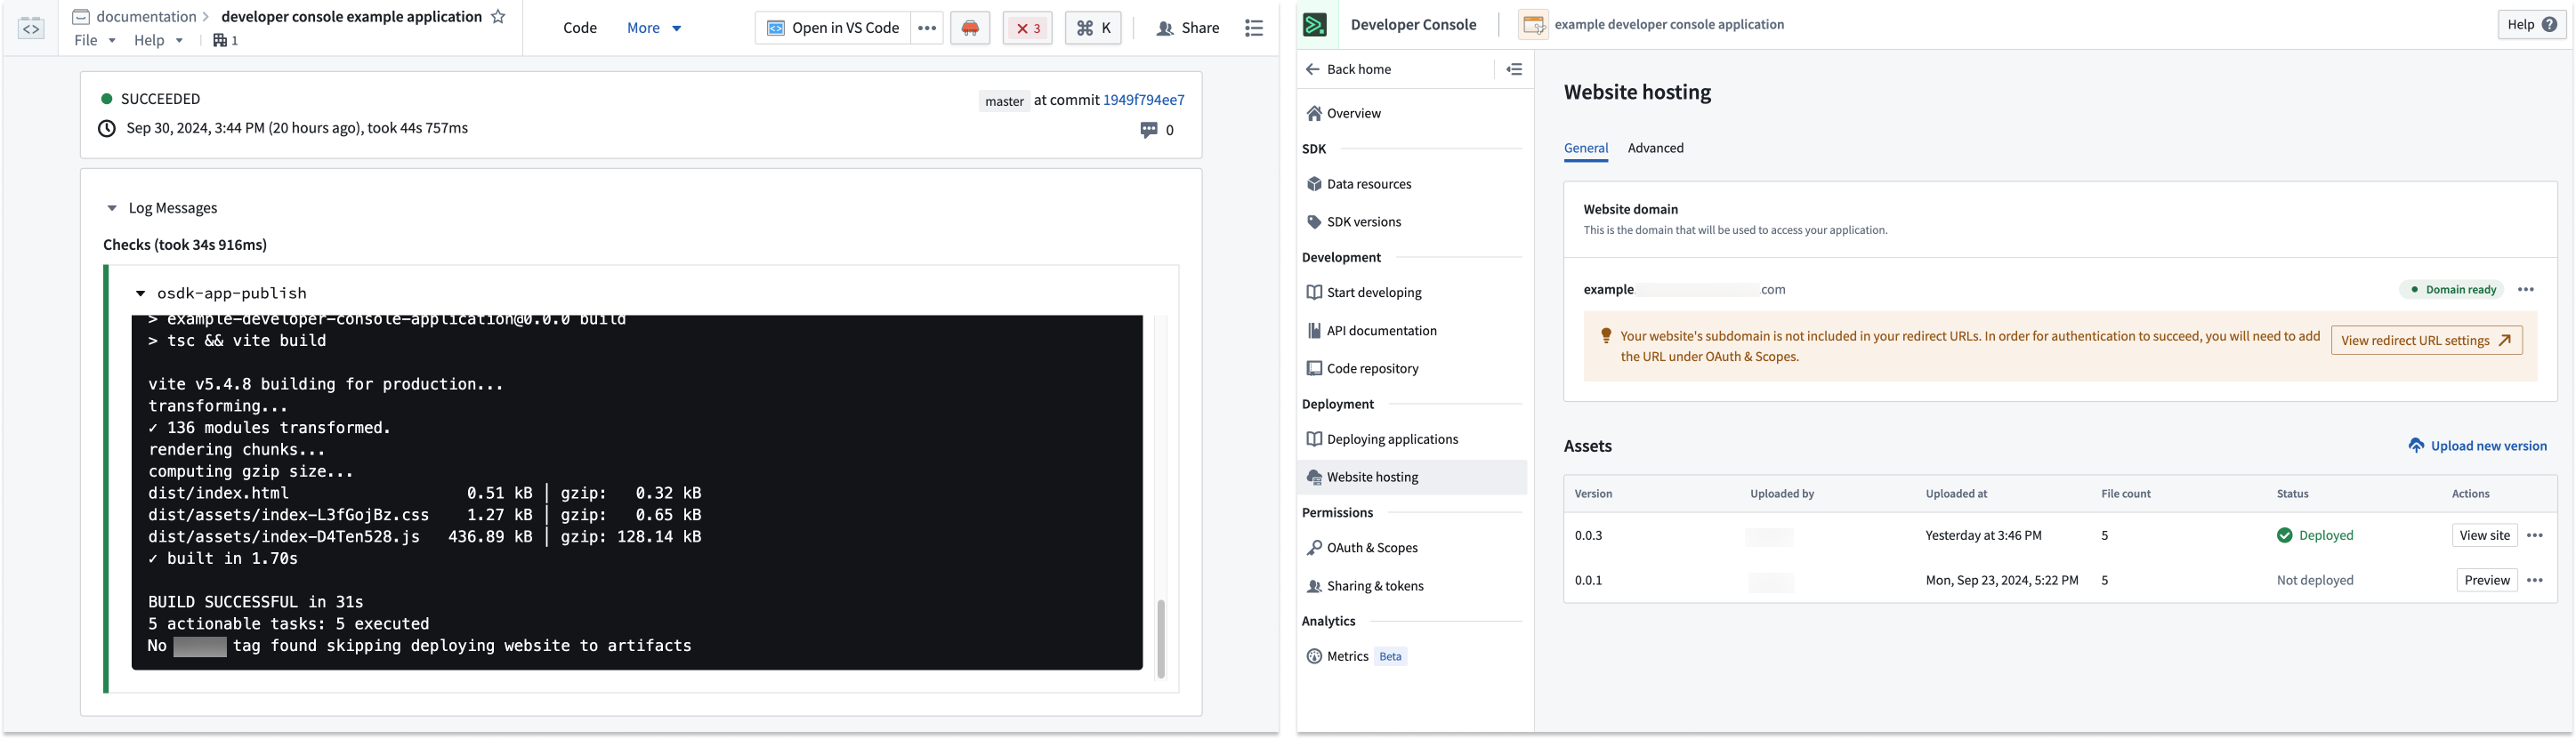This screenshot has width=2576, height=739.
Task: Click the Help question mark button
Action: pos(2532,25)
